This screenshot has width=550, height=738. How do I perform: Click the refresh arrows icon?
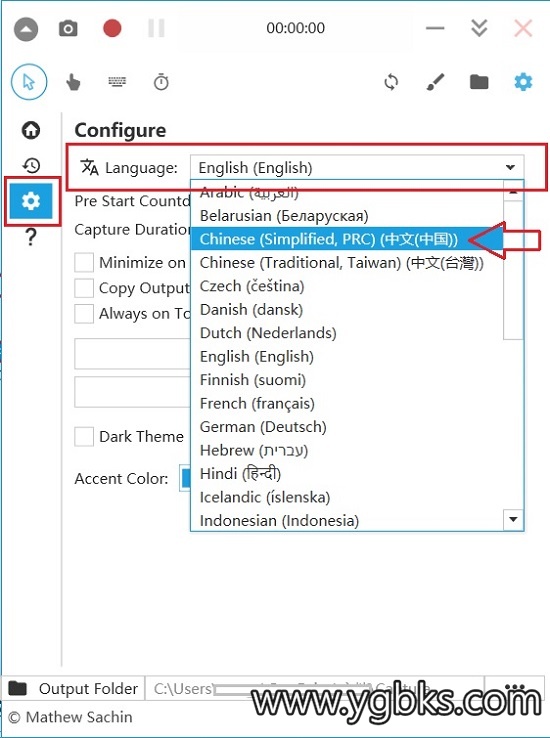click(391, 82)
